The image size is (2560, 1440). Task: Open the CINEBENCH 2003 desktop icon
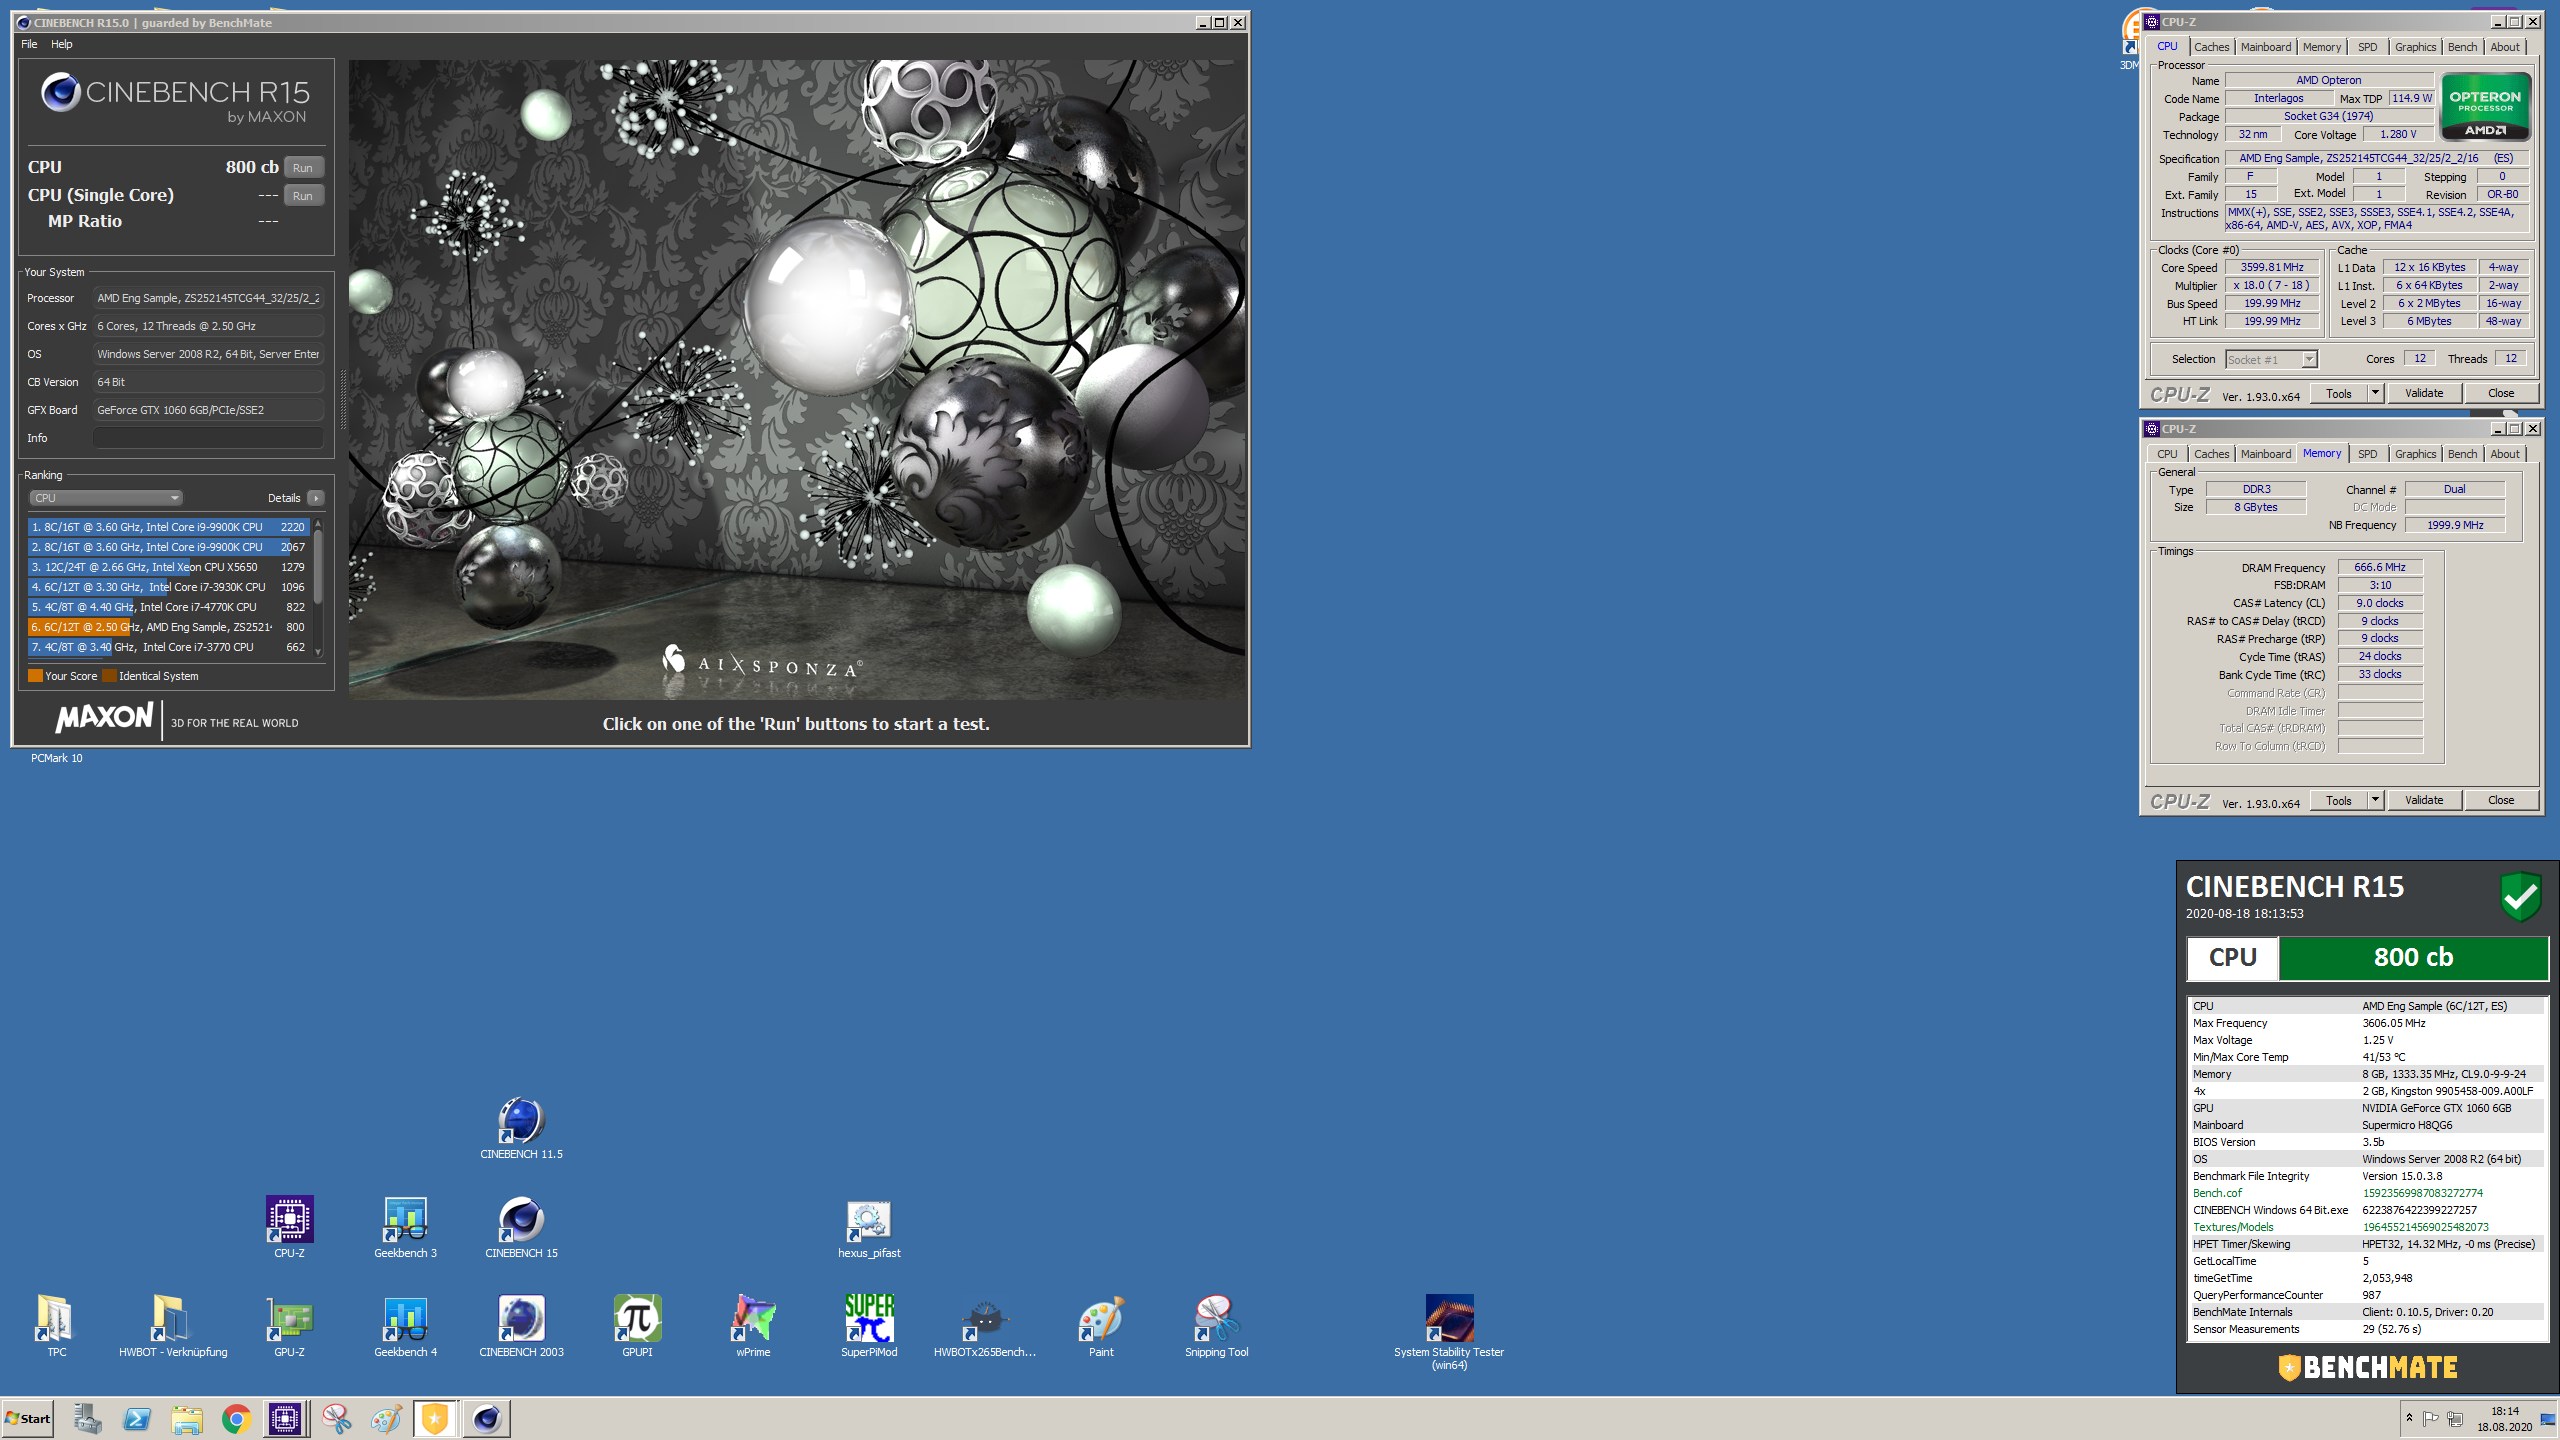tap(521, 1327)
